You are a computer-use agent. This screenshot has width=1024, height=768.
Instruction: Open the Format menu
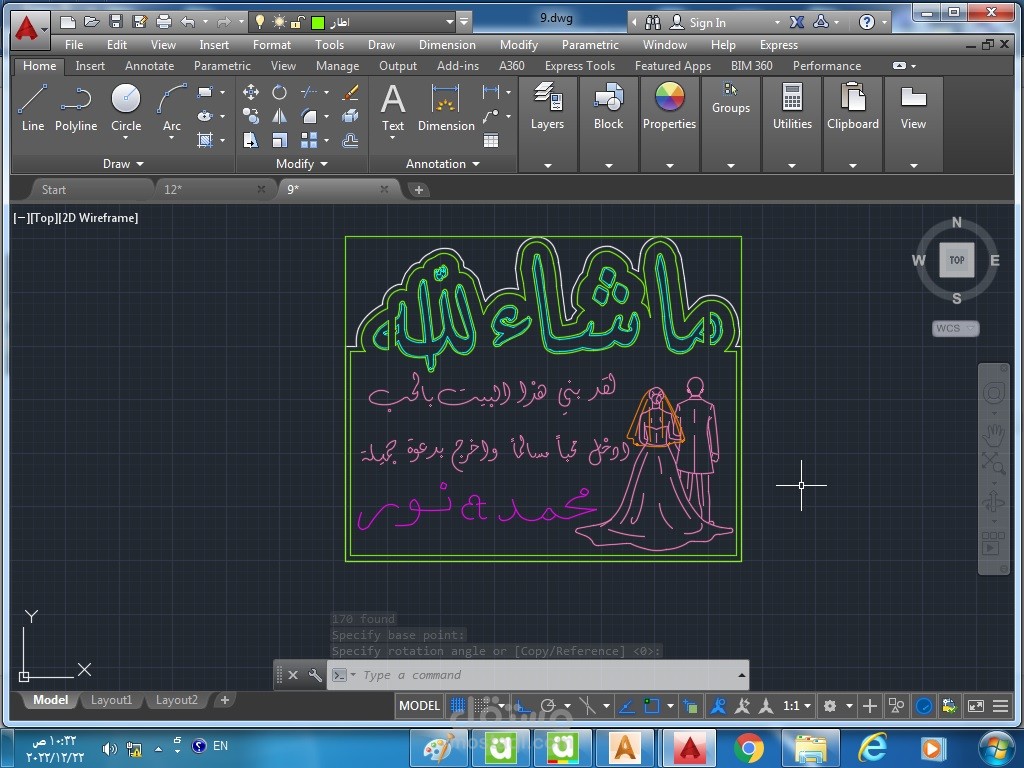[272, 45]
